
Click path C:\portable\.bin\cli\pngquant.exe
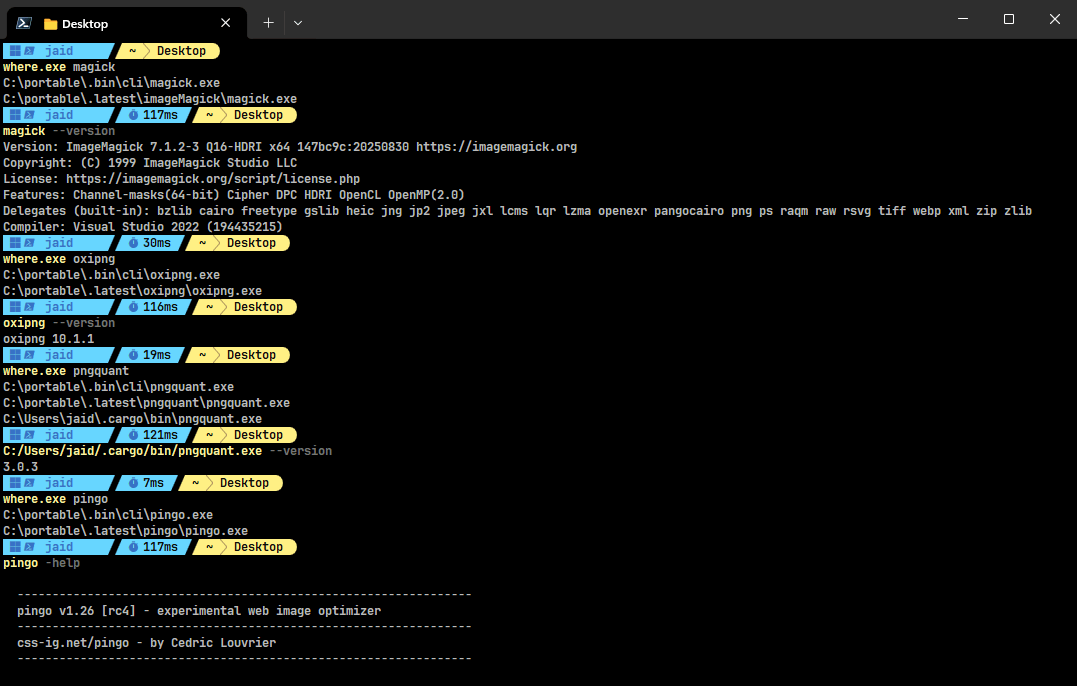point(118,387)
